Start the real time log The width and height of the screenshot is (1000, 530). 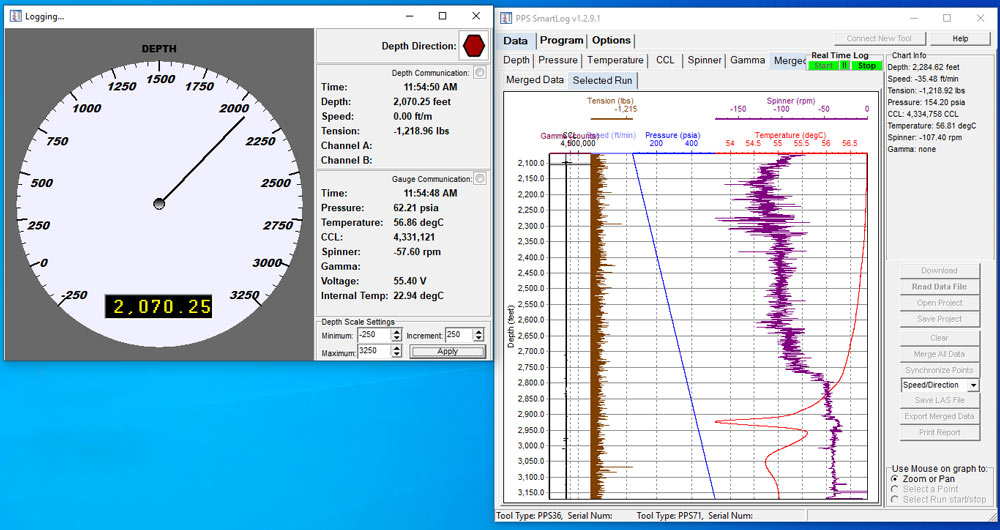click(x=823, y=65)
